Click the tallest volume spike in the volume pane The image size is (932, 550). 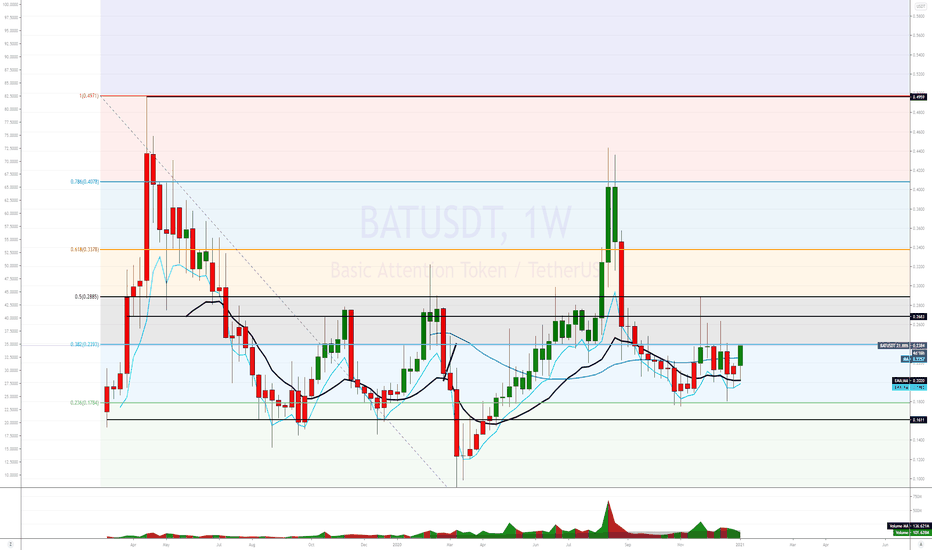608,518
